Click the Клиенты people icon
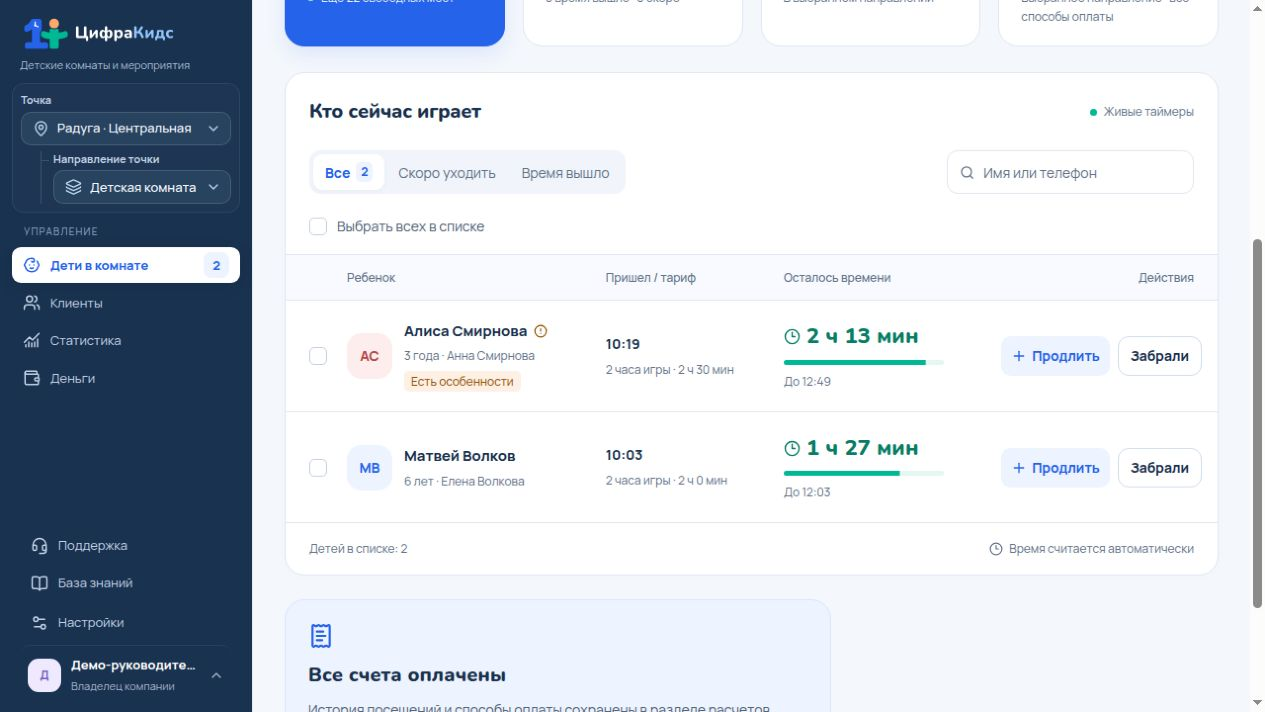This screenshot has height=712, width=1265. pyautogui.click(x=31, y=303)
